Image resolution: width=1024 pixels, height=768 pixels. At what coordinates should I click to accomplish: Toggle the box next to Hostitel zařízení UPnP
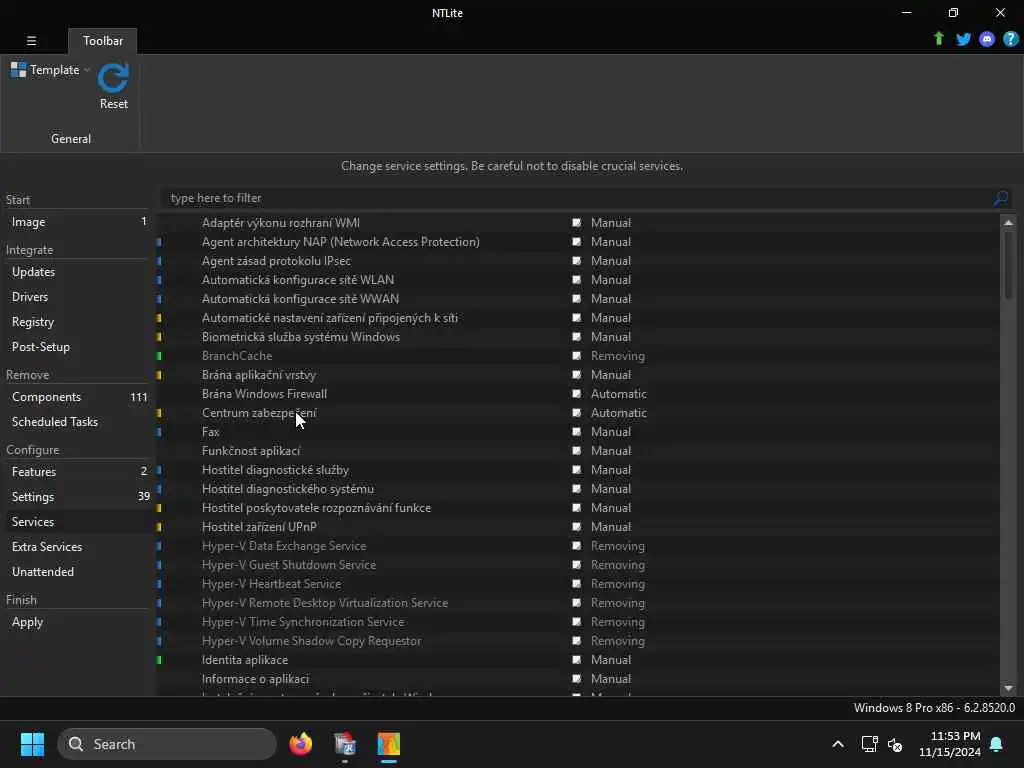(577, 526)
